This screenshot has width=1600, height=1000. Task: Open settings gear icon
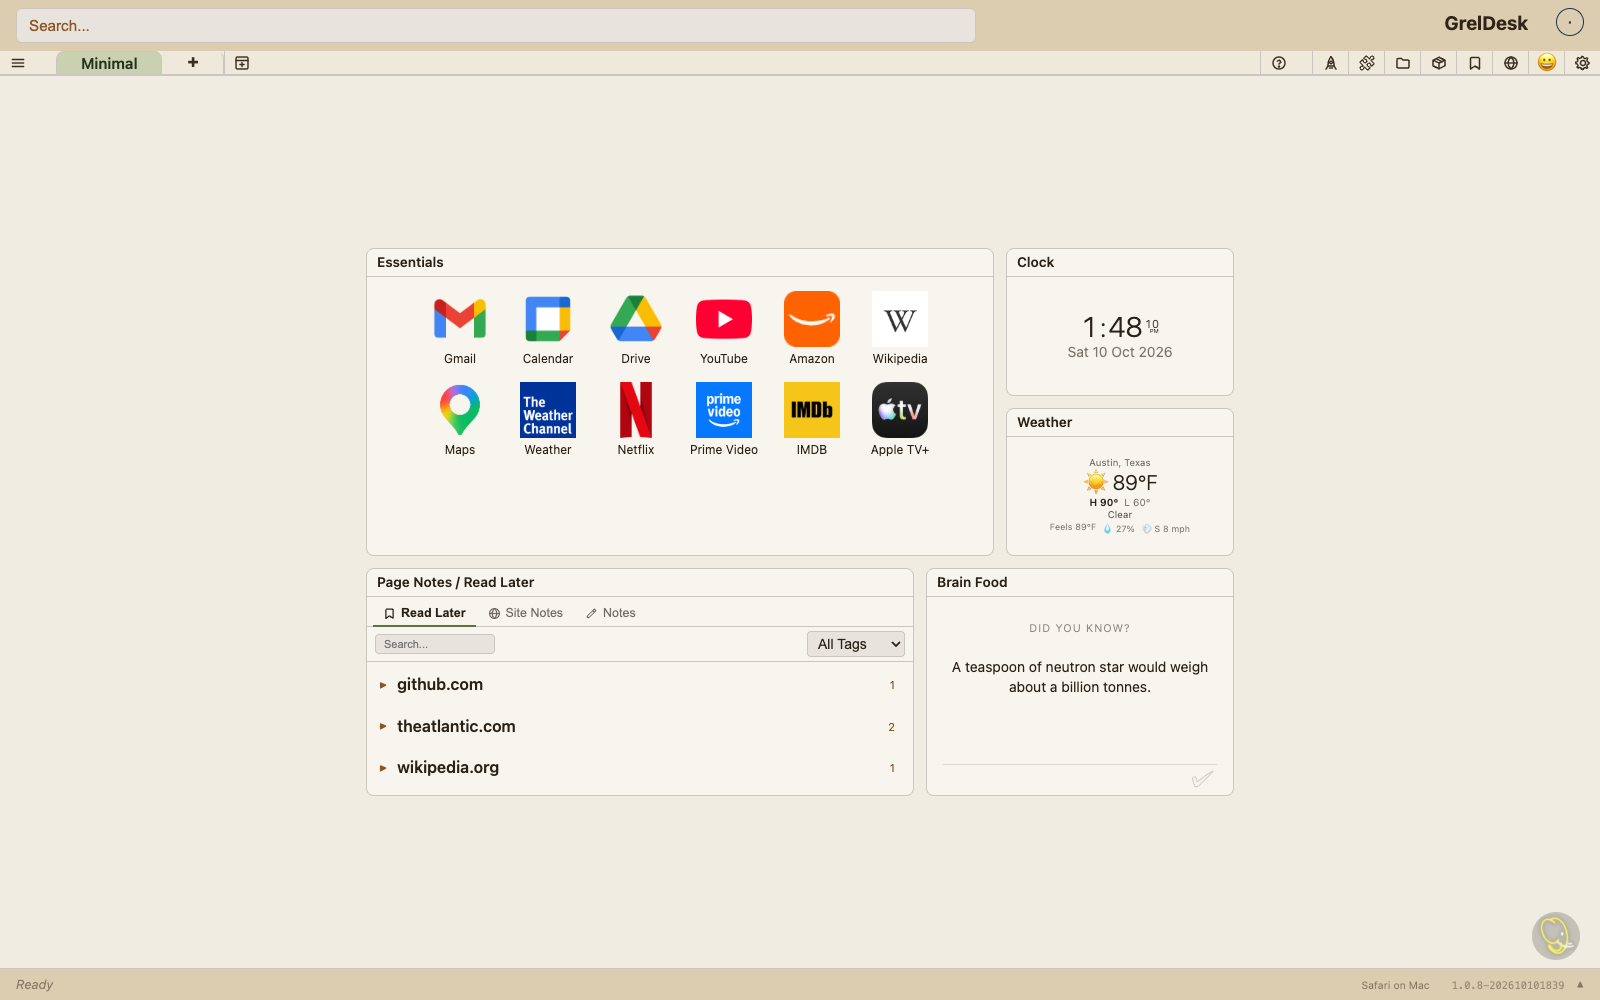pyautogui.click(x=1582, y=63)
